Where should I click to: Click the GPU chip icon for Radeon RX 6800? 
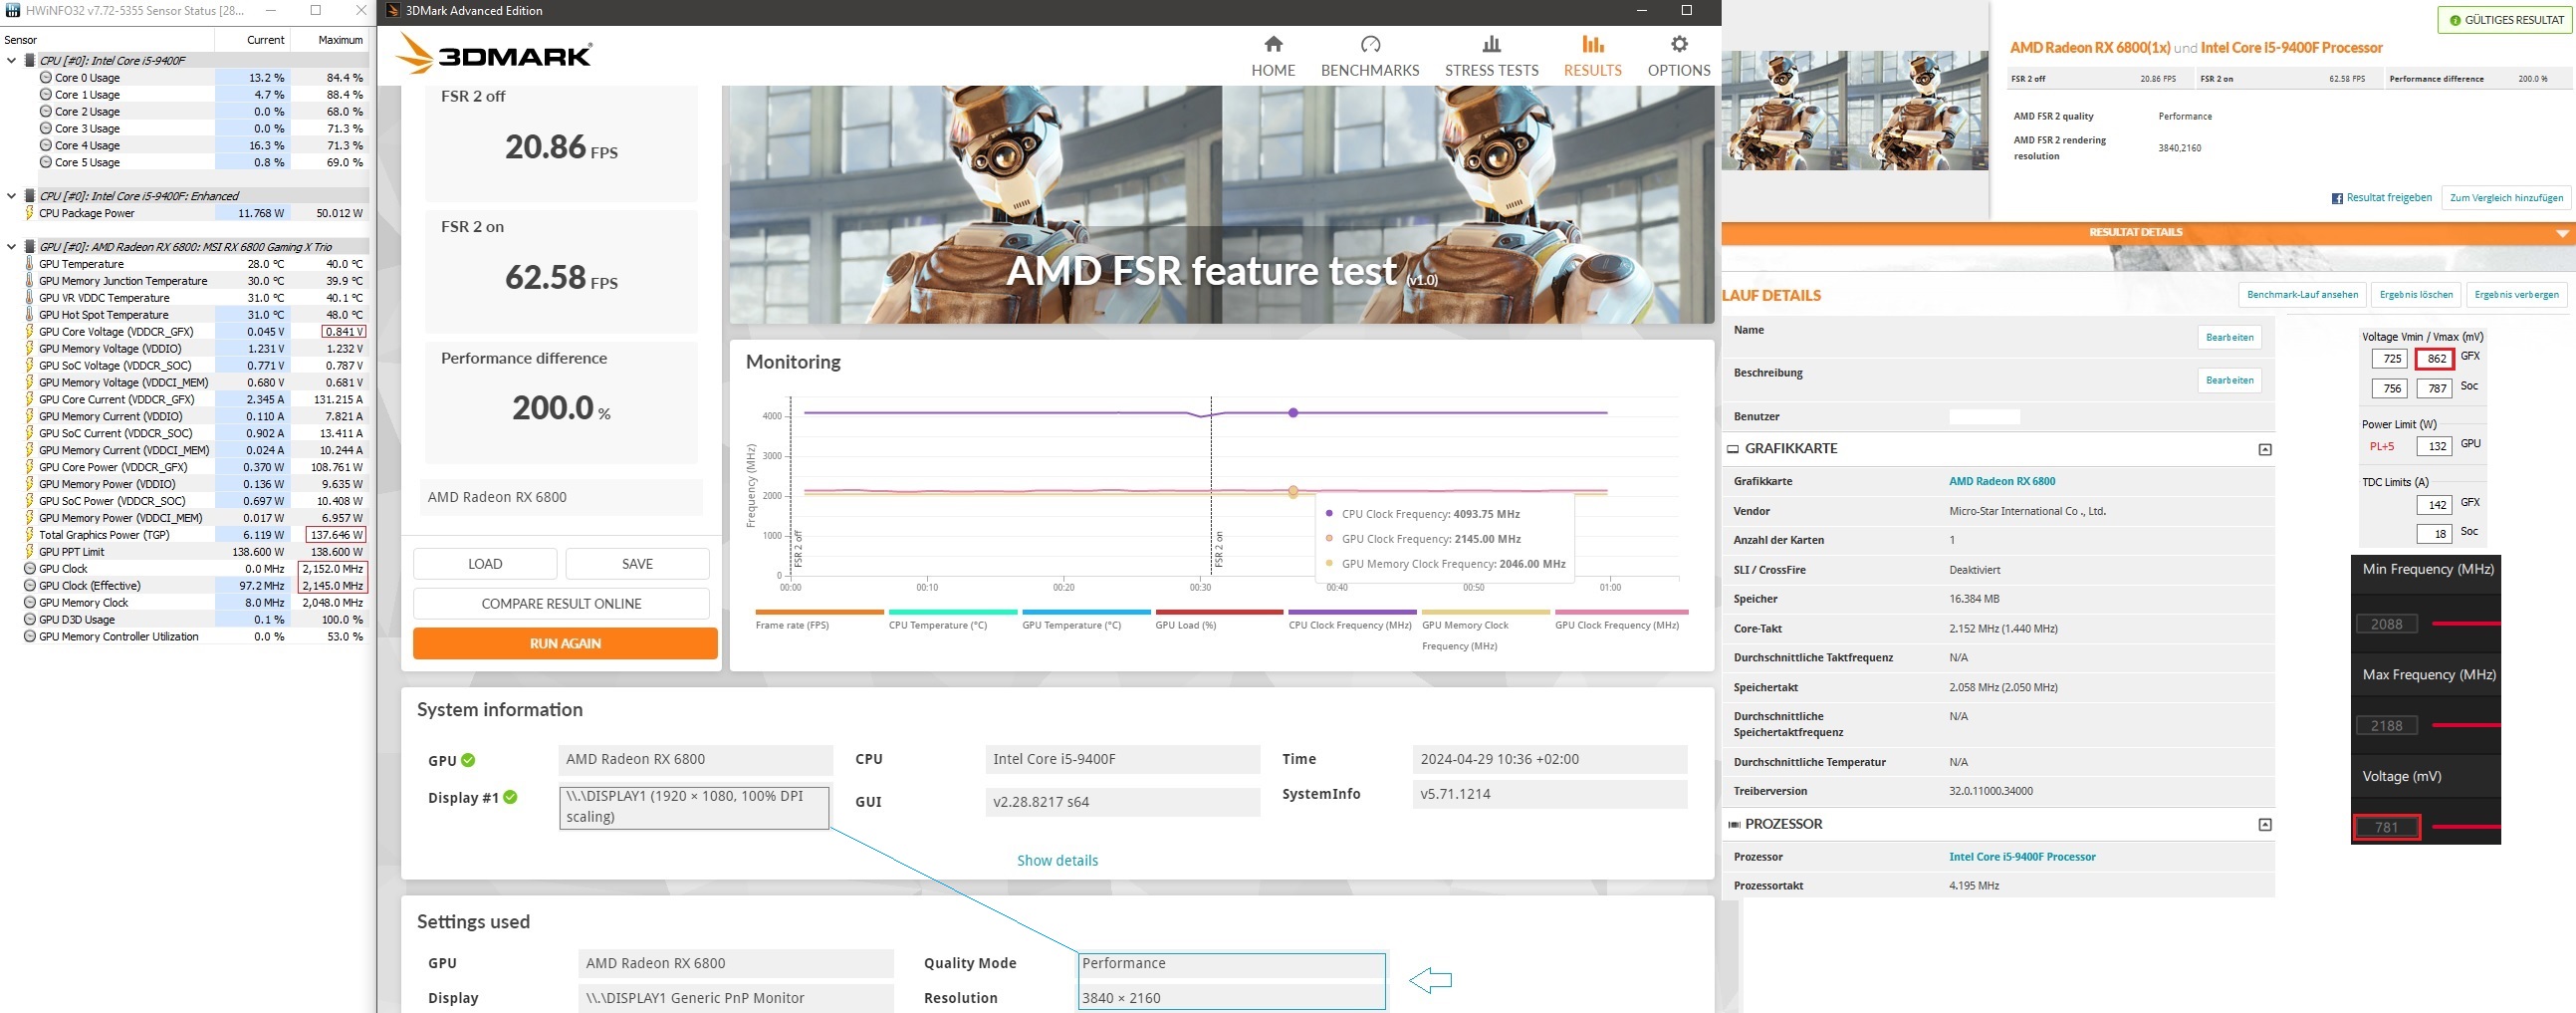tap(30, 247)
